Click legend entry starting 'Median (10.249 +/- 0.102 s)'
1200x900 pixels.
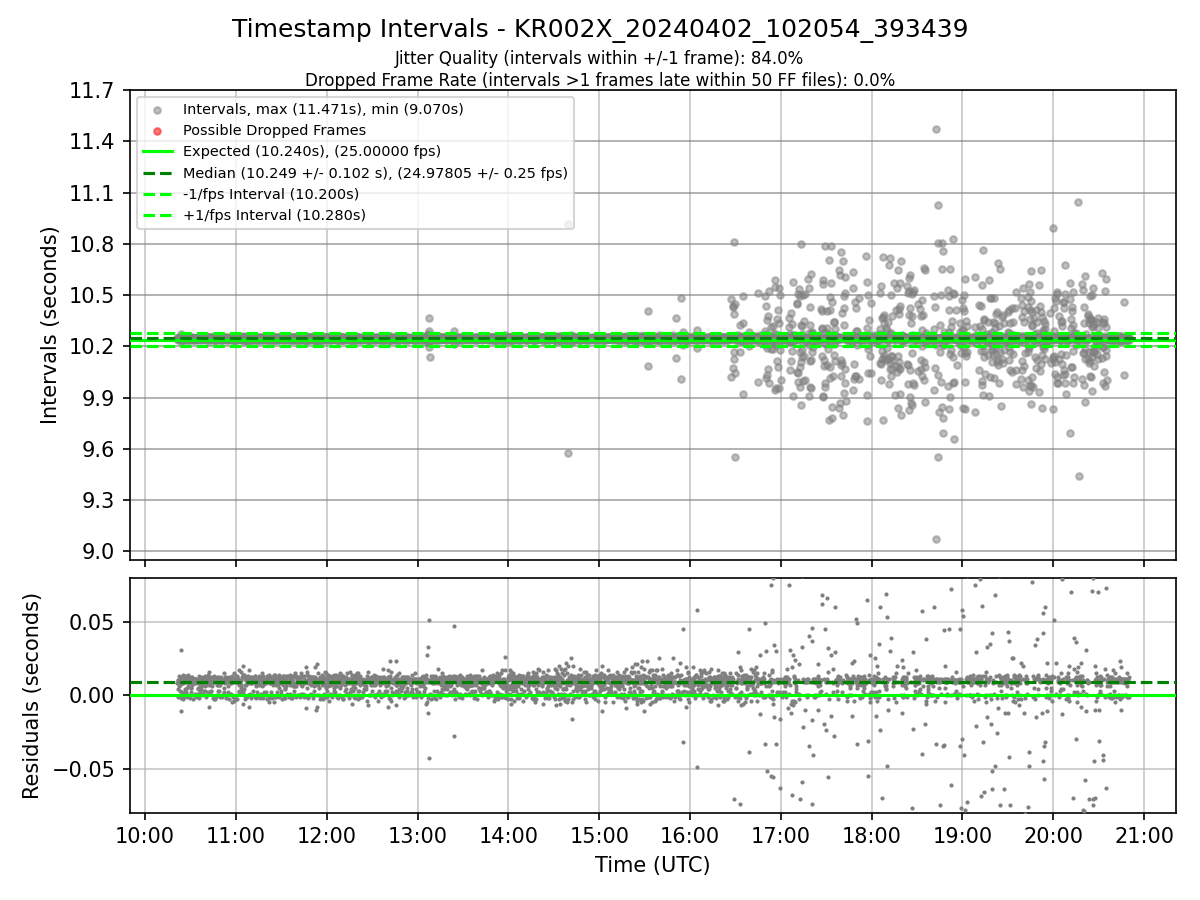click(375, 173)
